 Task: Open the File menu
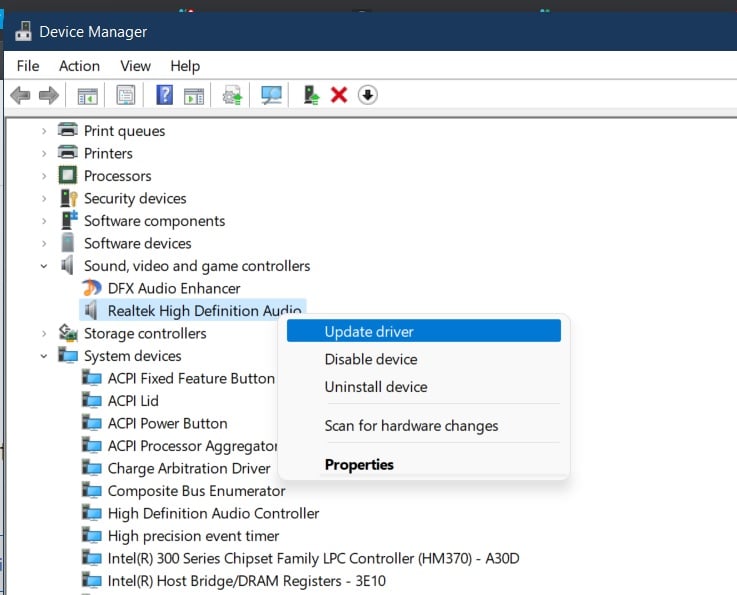click(28, 66)
